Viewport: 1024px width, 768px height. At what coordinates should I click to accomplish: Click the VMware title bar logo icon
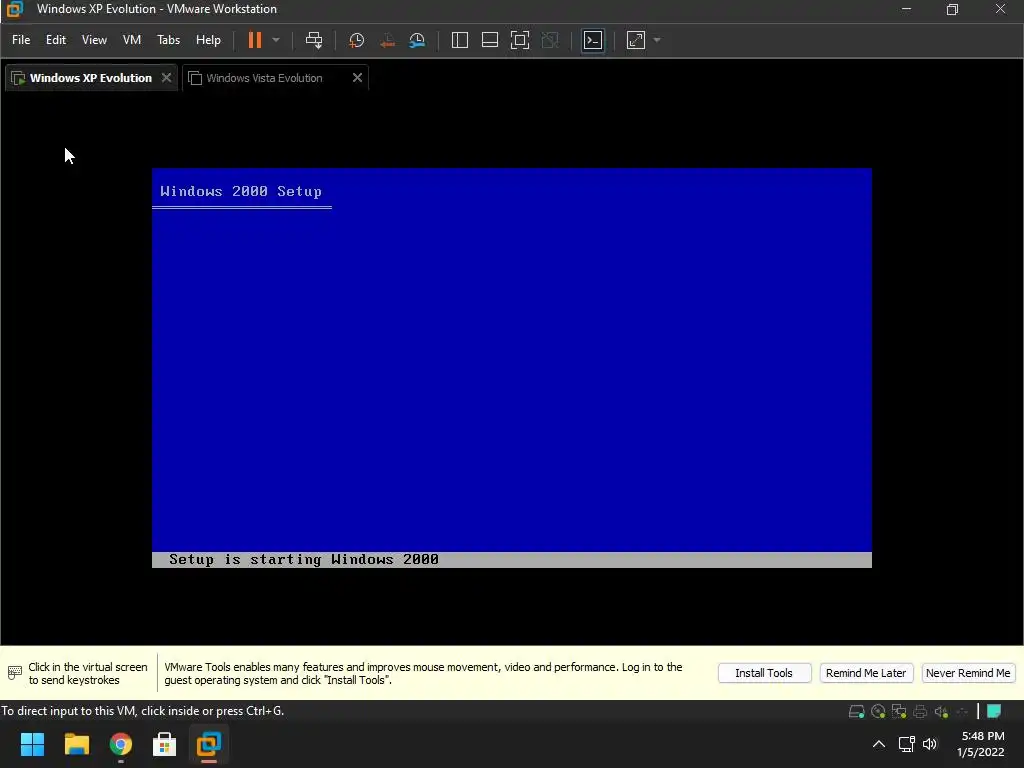(14, 9)
